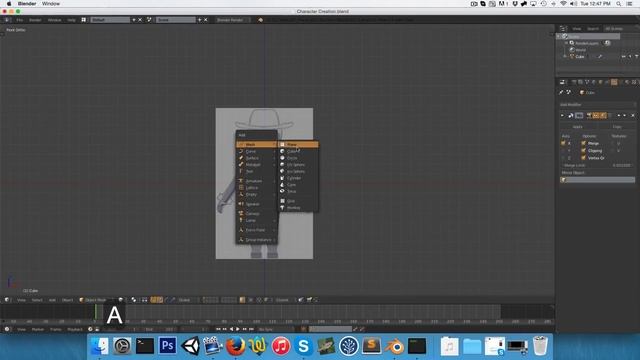Viewport: 640px width, 360px height.
Task: Click the viewport shading icon
Action: click(x=120, y=300)
